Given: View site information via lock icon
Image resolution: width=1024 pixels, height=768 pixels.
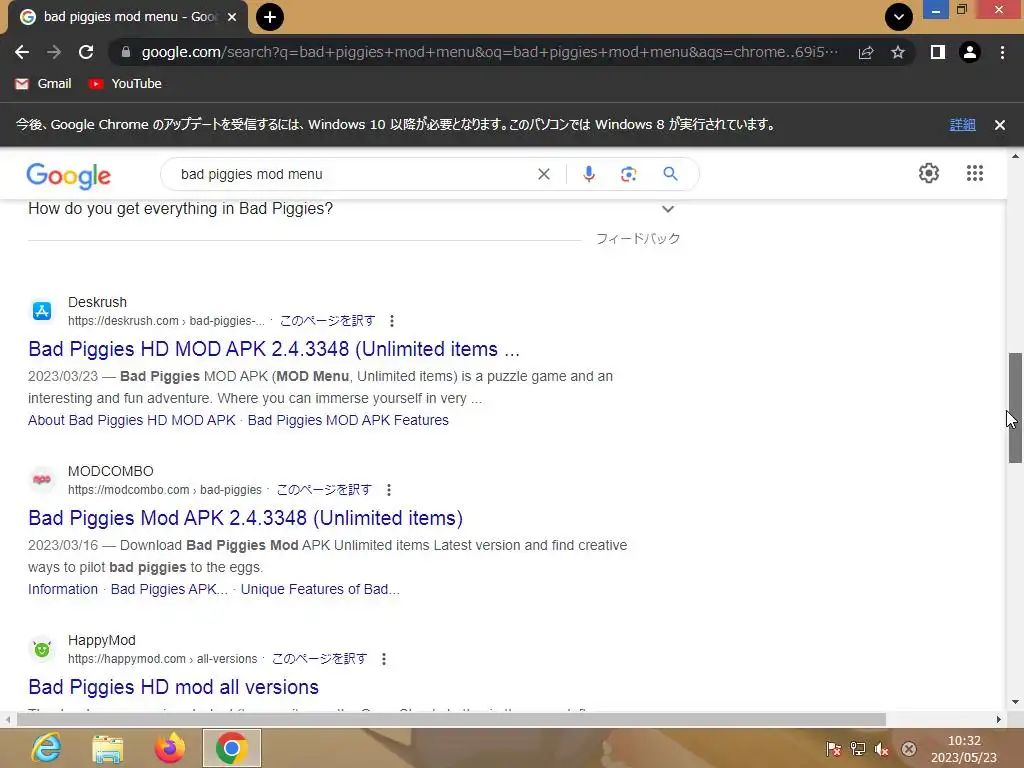Looking at the screenshot, I should click(x=126, y=52).
